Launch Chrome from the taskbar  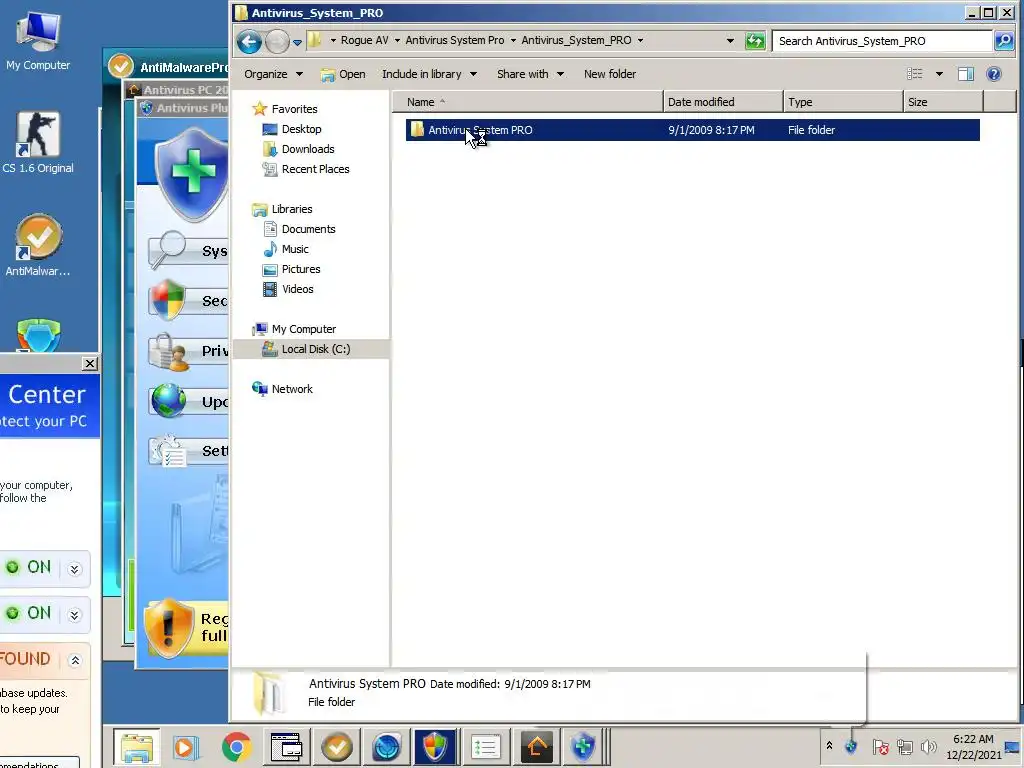[236, 747]
